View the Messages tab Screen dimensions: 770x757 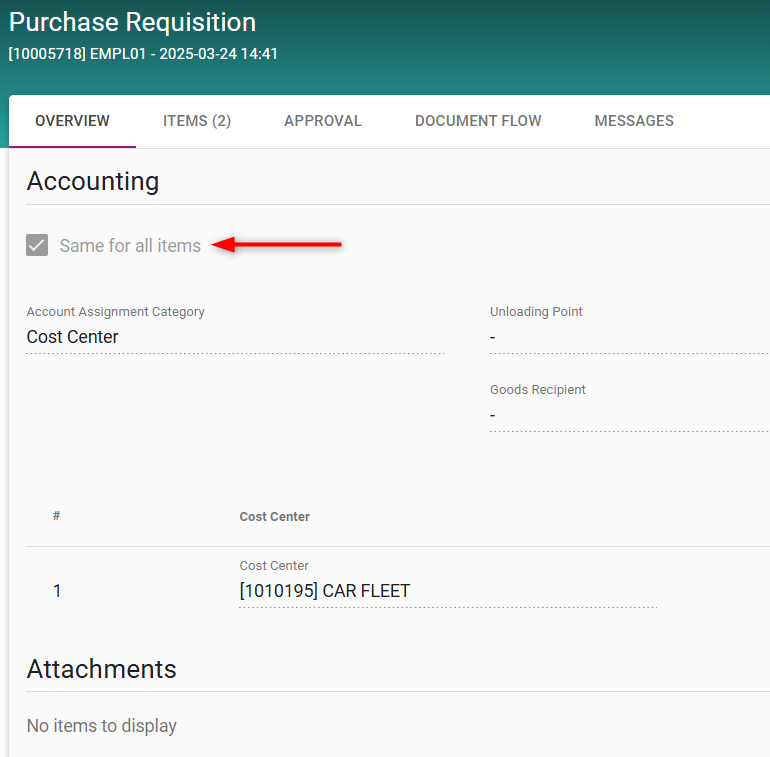[x=634, y=121]
